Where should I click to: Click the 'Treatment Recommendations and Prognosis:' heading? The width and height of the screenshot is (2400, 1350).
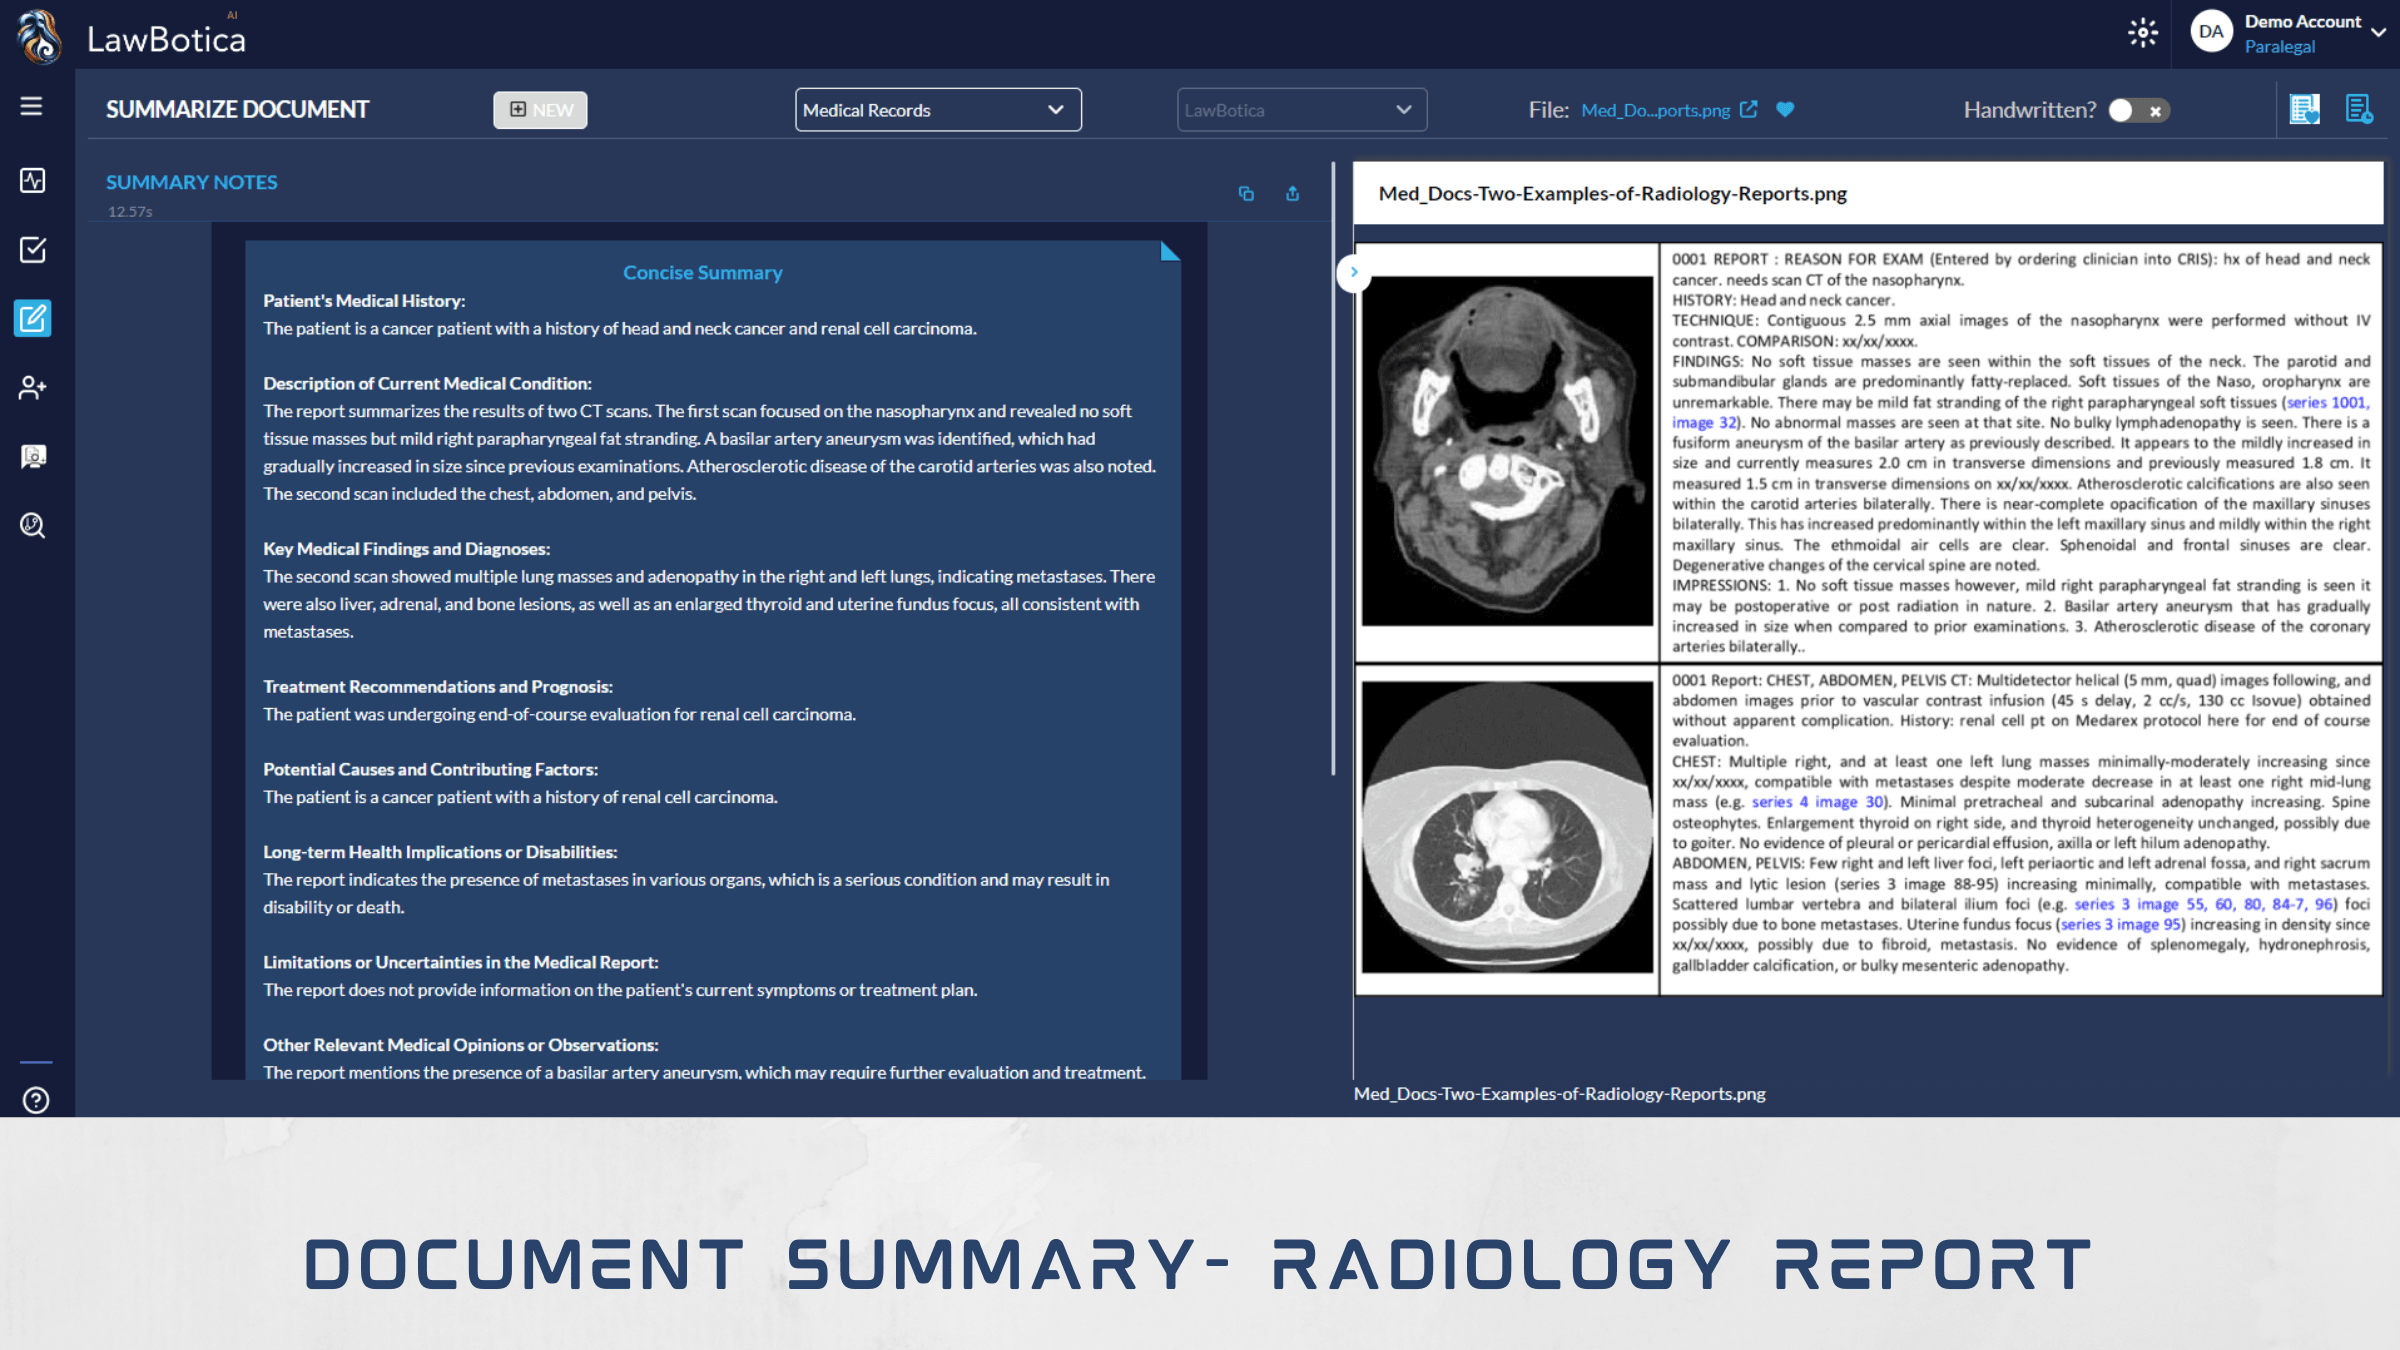[x=438, y=687]
